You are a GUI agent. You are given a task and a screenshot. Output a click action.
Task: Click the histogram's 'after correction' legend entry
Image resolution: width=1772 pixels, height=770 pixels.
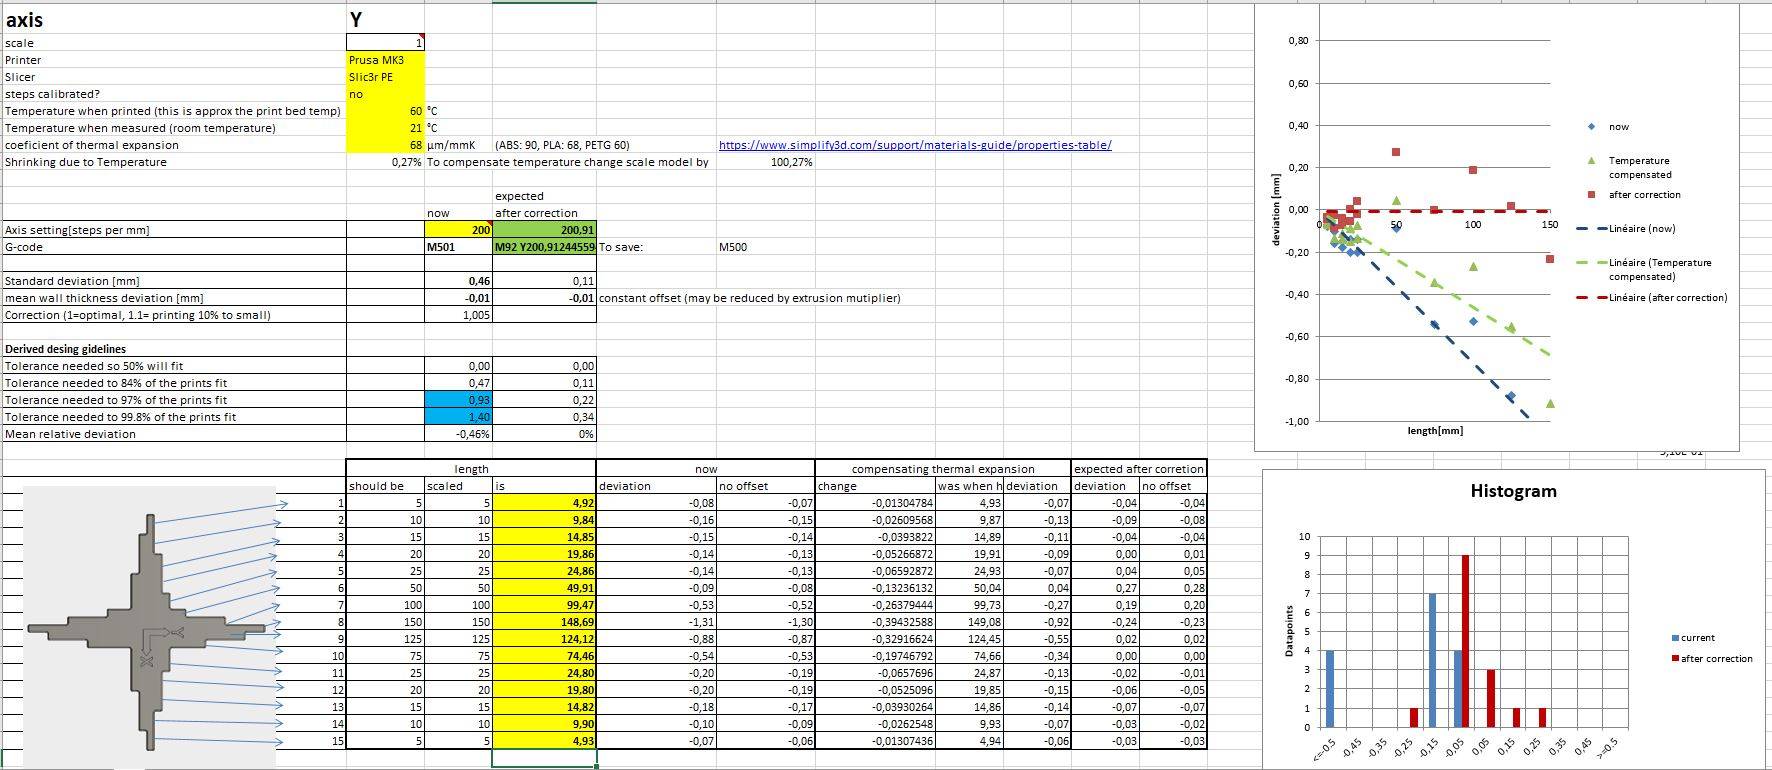(1711, 658)
